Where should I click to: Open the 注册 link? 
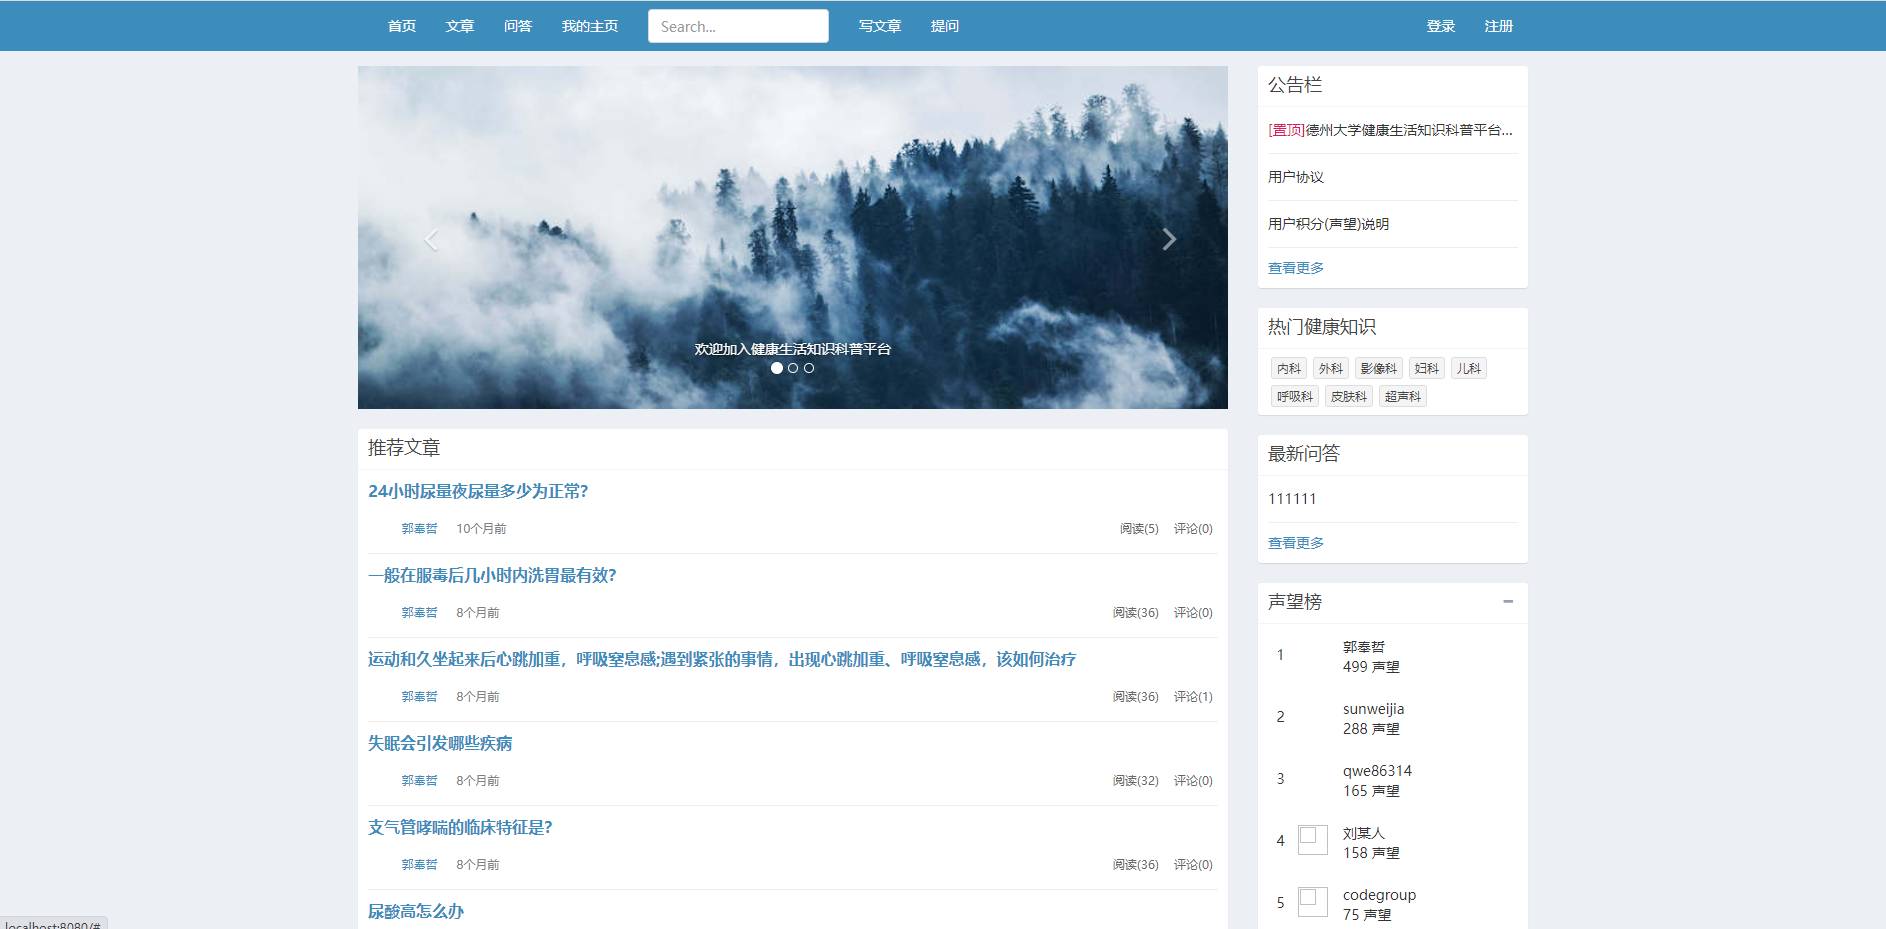click(1499, 26)
